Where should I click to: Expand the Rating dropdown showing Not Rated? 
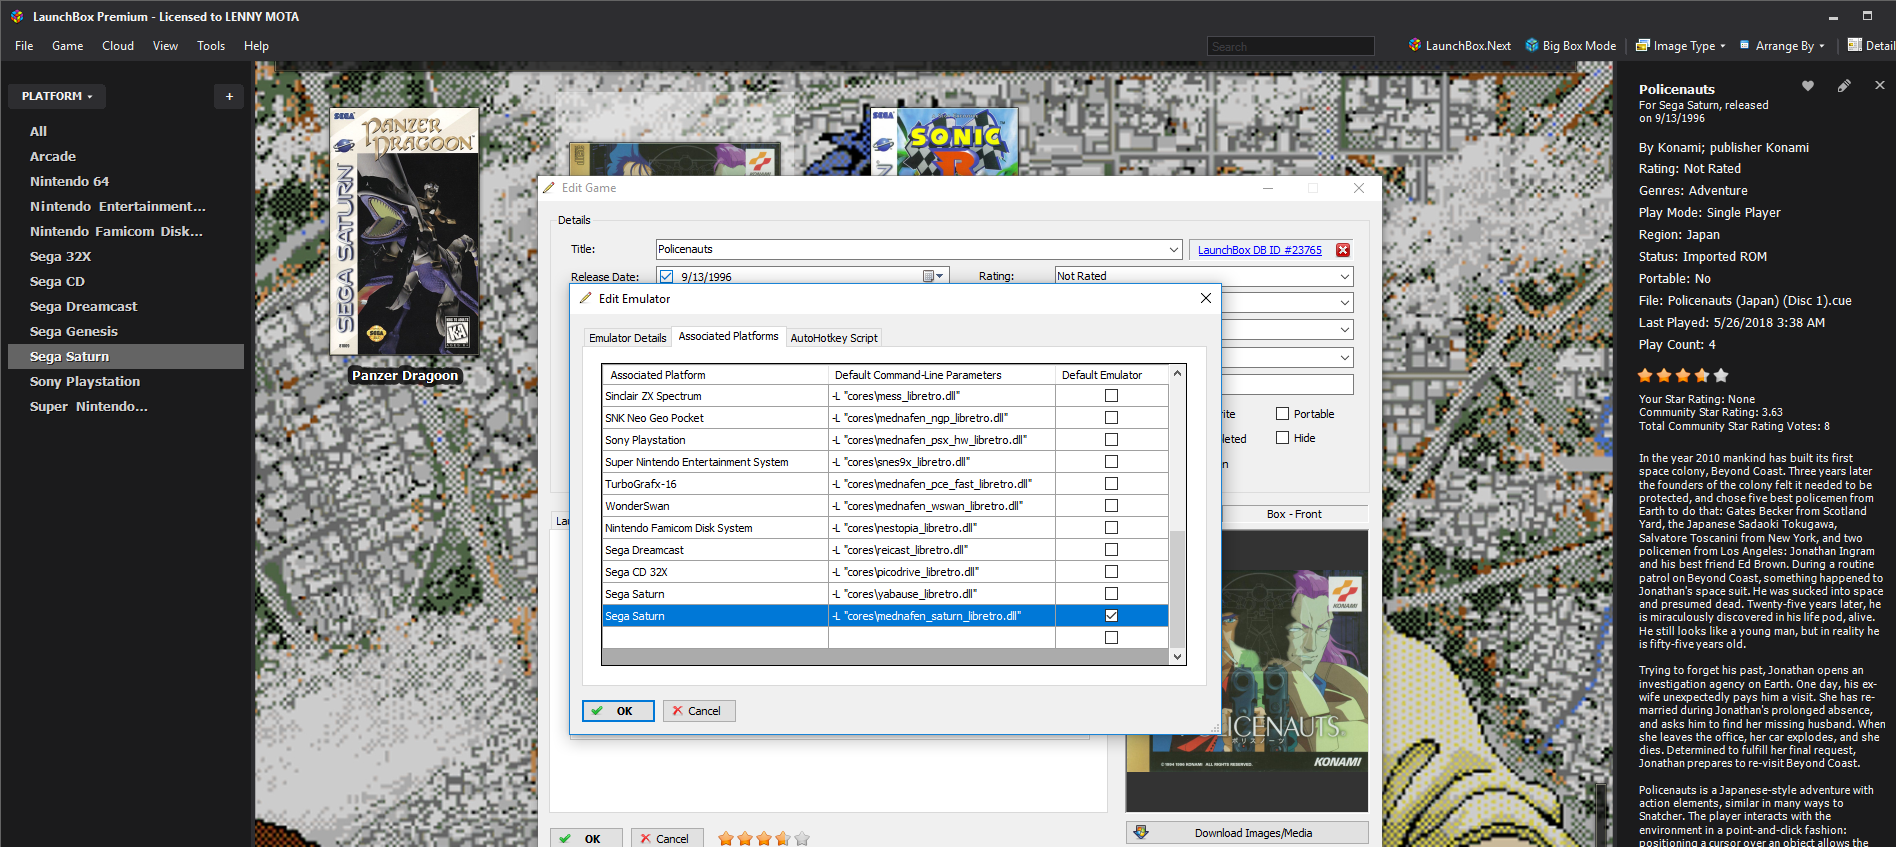click(1345, 276)
